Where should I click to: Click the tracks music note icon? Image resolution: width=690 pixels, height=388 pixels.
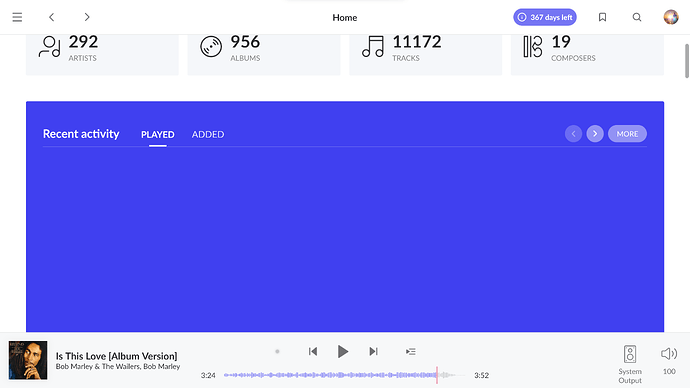coord(373,47)
